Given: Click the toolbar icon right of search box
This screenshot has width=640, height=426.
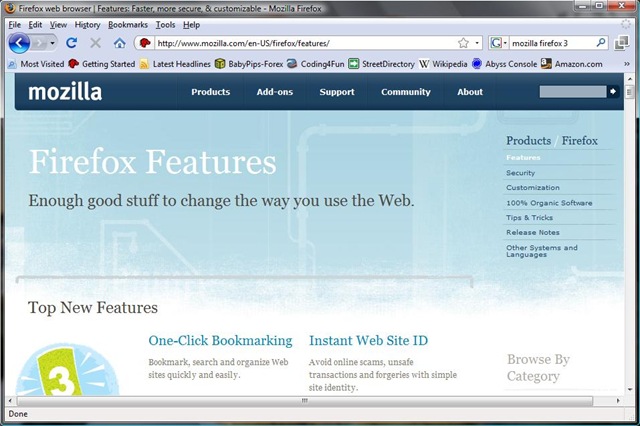Looking at the screenshot, I should (622, 43).
